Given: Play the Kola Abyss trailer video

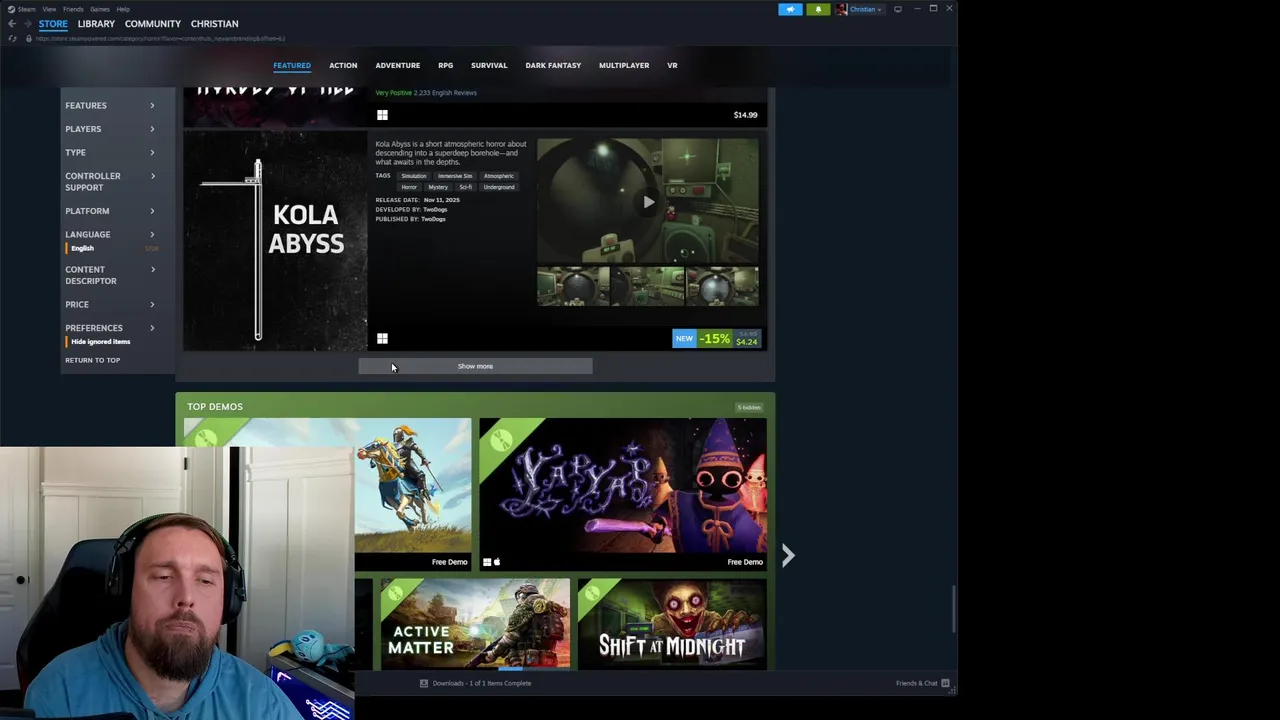Looking at the screenshot, I should click(x=648, y=202).
